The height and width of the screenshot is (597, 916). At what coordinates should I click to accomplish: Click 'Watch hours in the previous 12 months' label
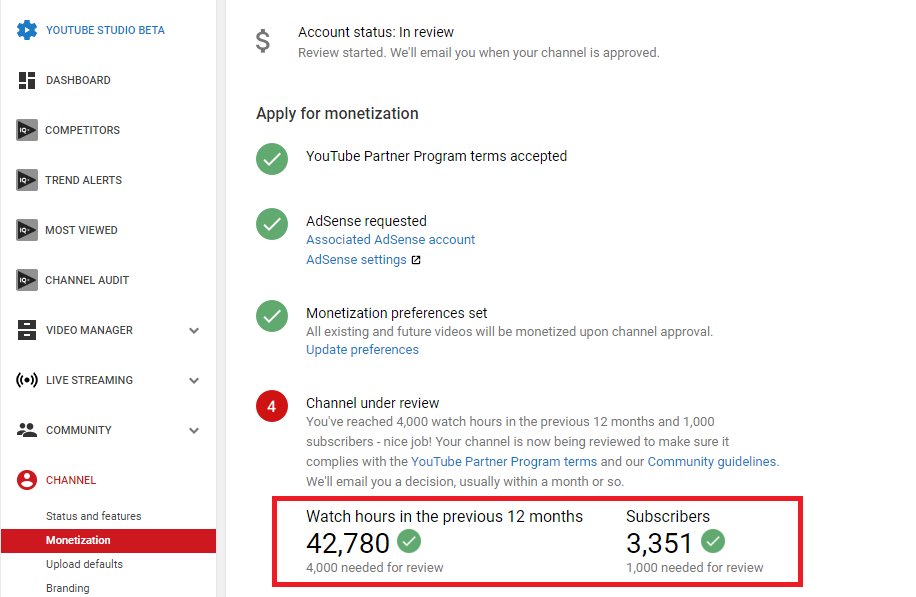(445, 516)
